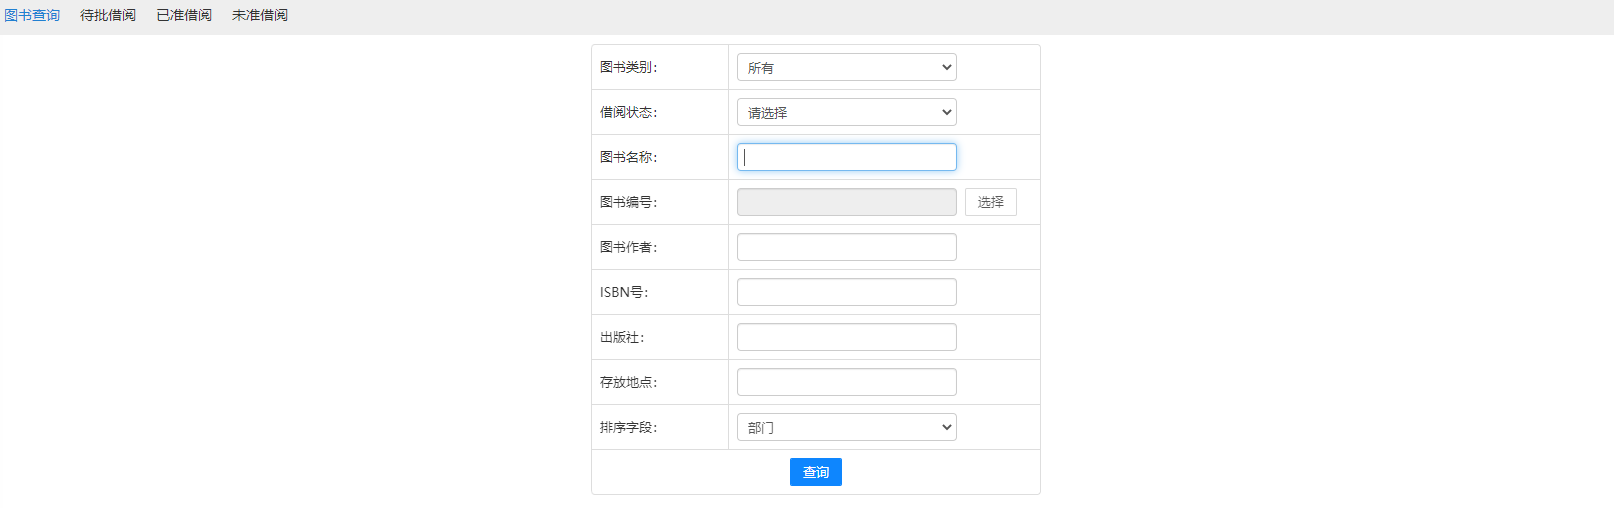
Task: Expand the 排序字段 dropdown
Action: tap(846, 427)
